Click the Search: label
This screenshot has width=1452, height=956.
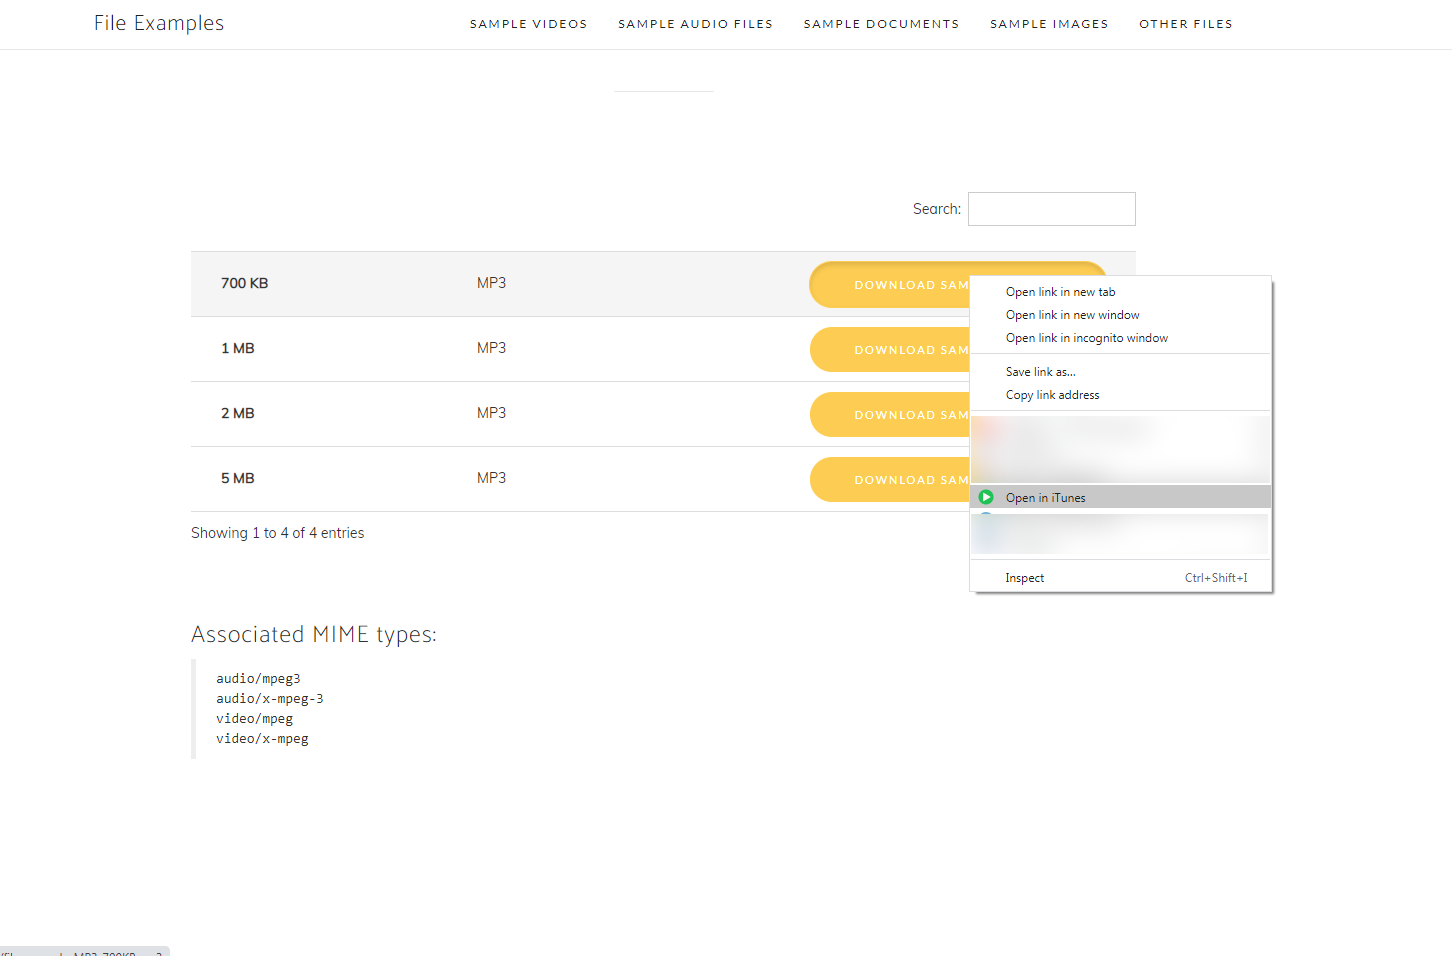click(x=937, y=209)
